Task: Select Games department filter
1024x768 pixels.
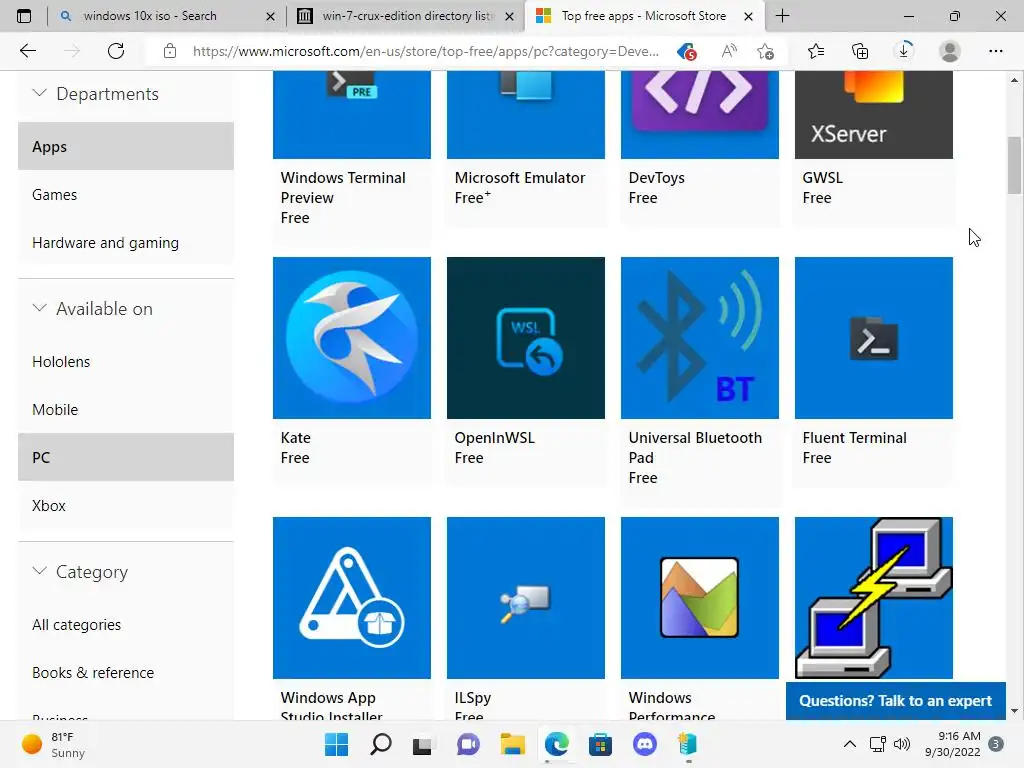Action: (x=125, y=195)
